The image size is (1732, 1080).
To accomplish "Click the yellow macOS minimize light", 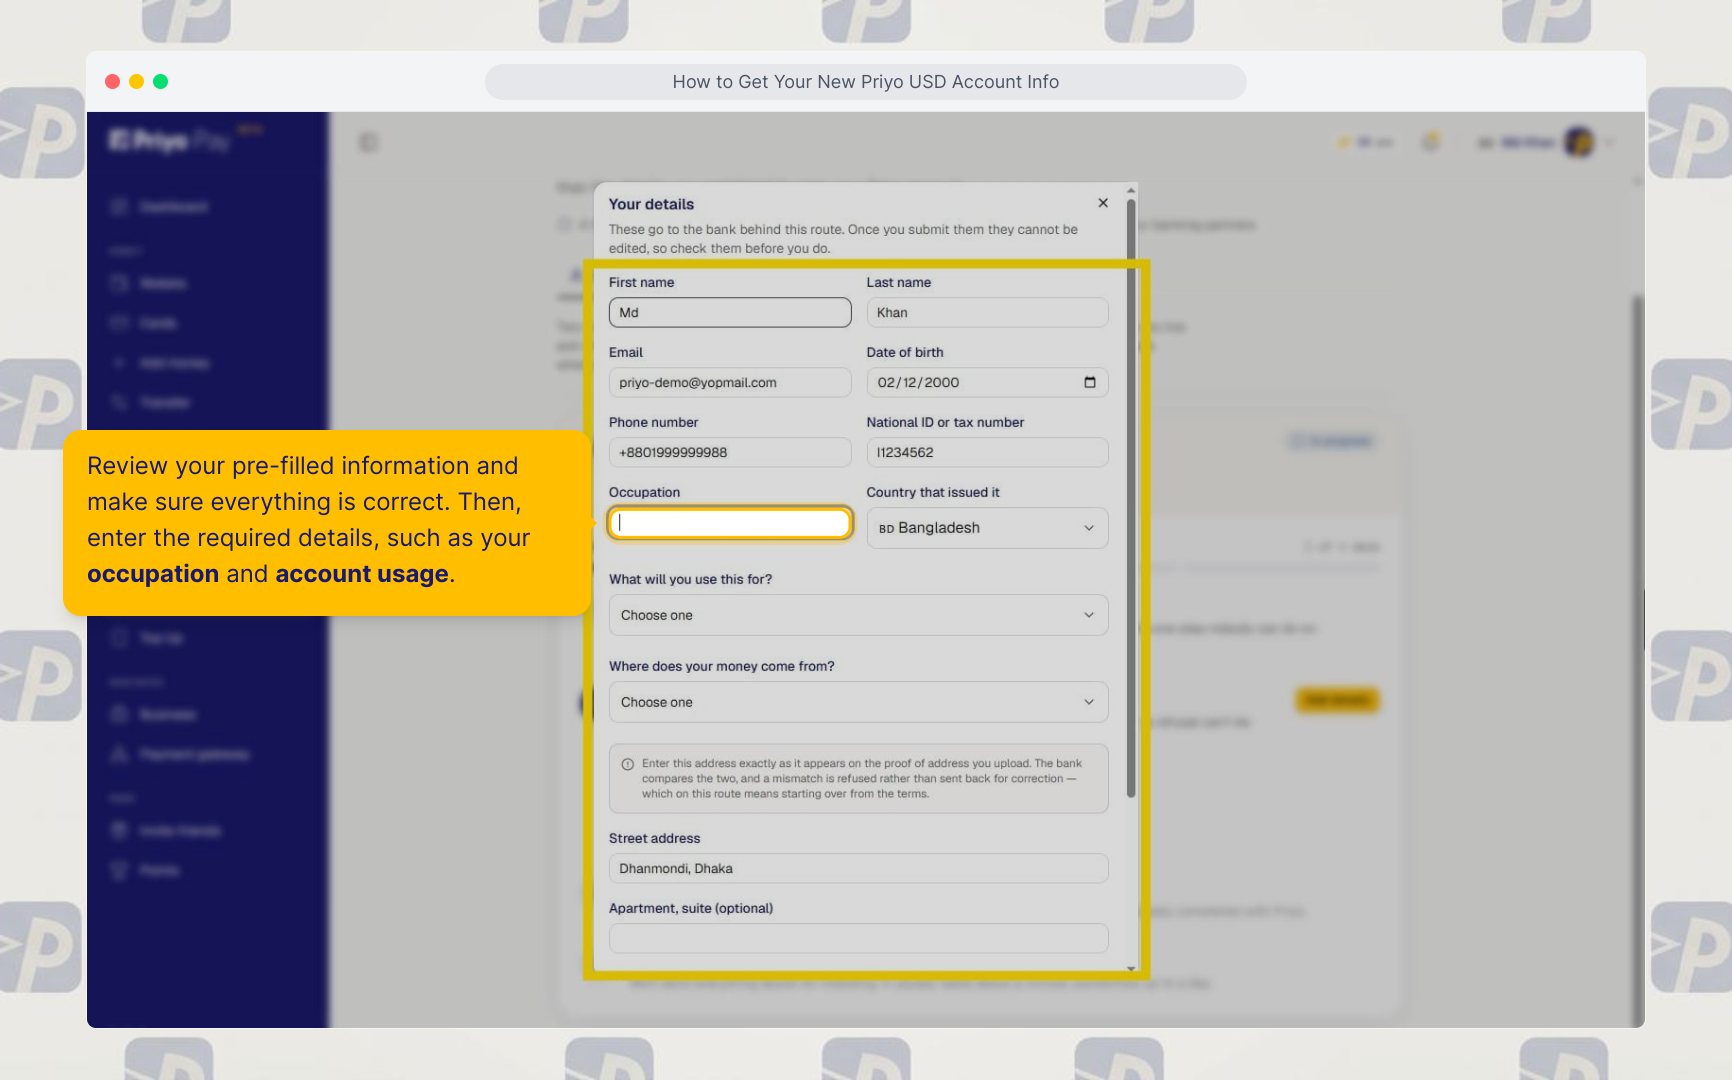I will [x=137, y=82].
